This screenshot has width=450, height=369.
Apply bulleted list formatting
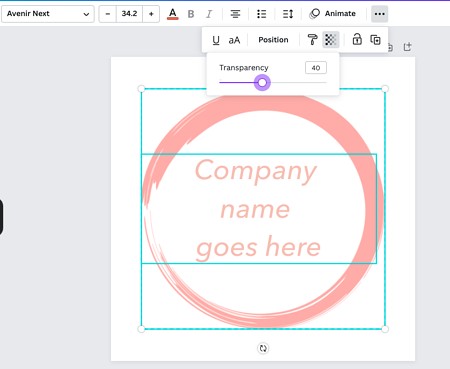coord(262,14)
